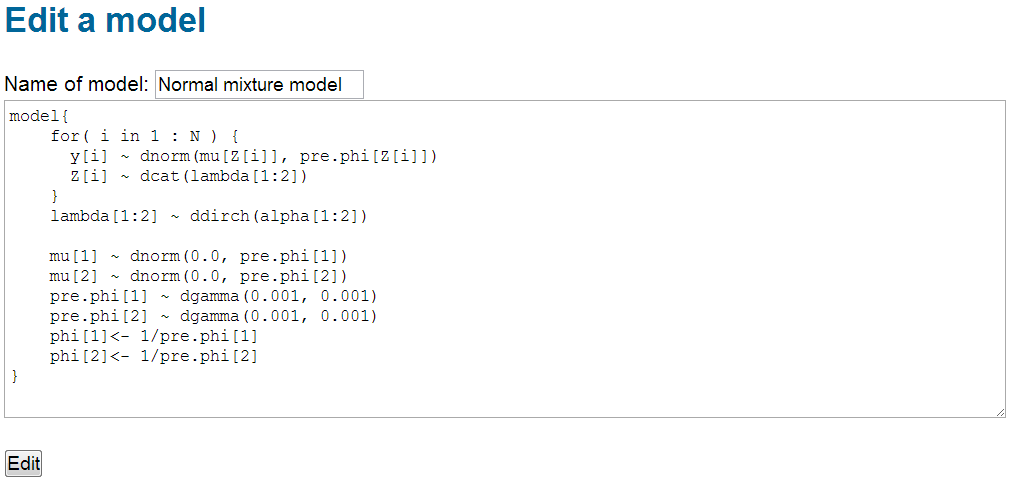This screenshot has width=1013, height=482.
Task: Click the pre.phi[2] ~ dgamma line
Action: [213, 316]
